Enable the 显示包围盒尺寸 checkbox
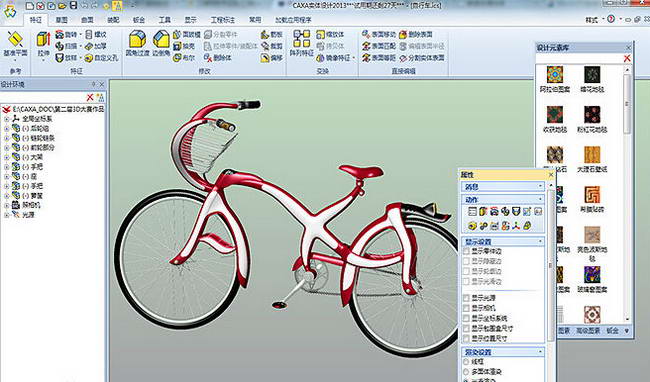 pyautogui.click(x=466, y=328)
